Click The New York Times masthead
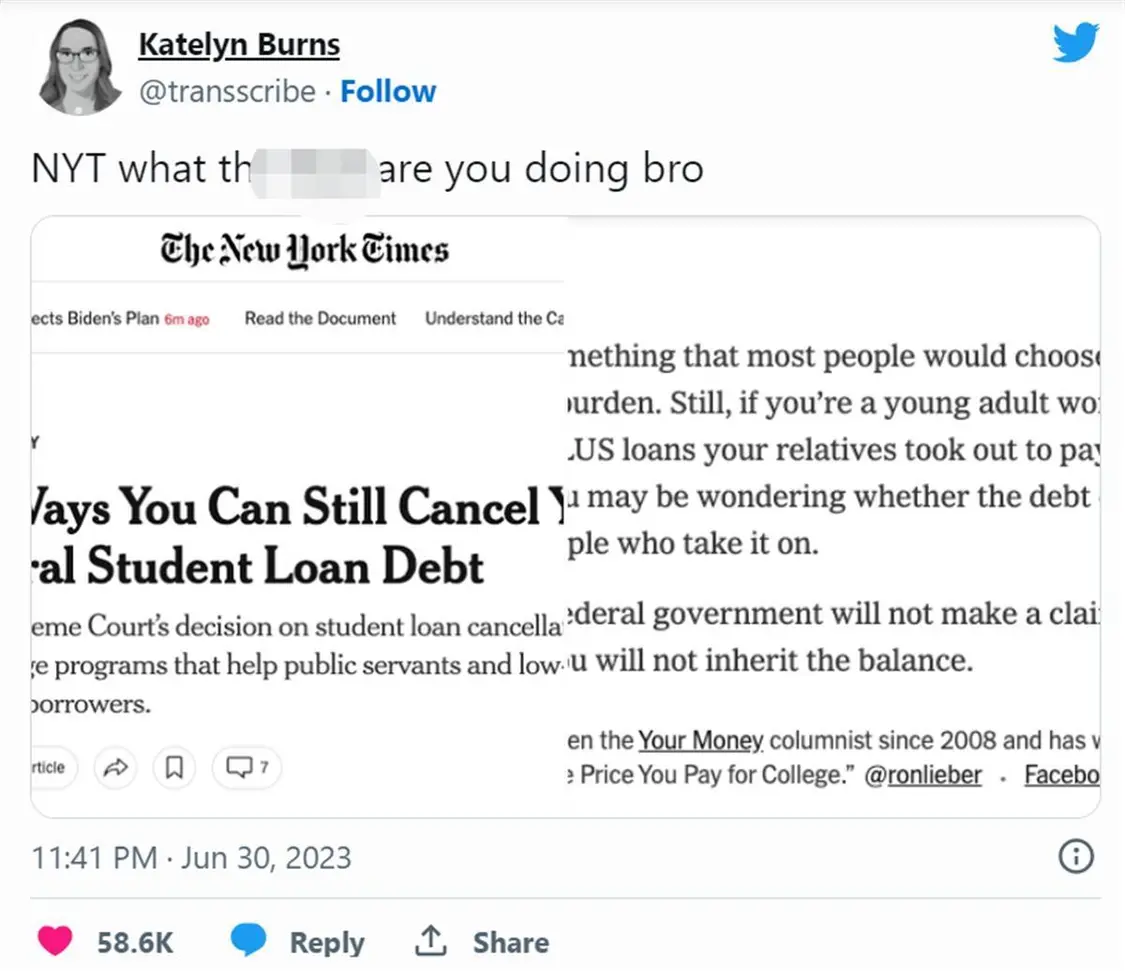 304,250
